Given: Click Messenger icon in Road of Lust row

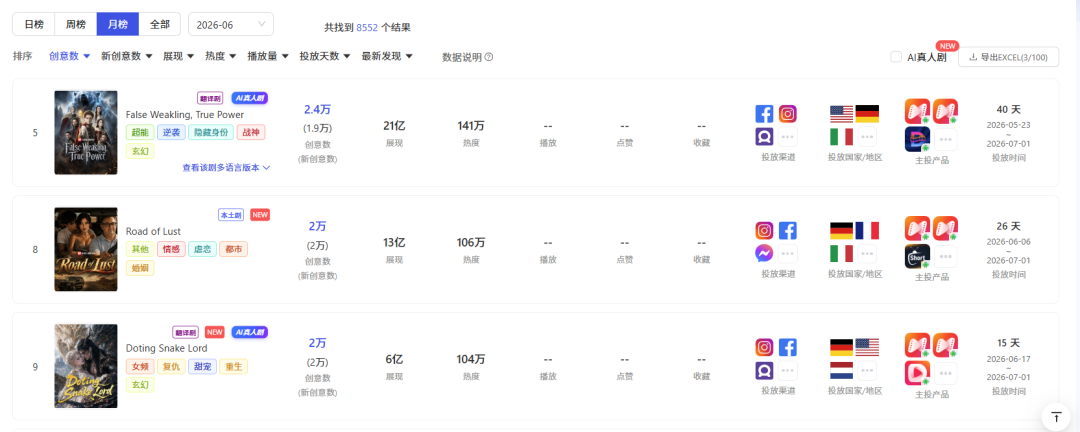Looking at the screenshot, I should [x=765, y=254].
